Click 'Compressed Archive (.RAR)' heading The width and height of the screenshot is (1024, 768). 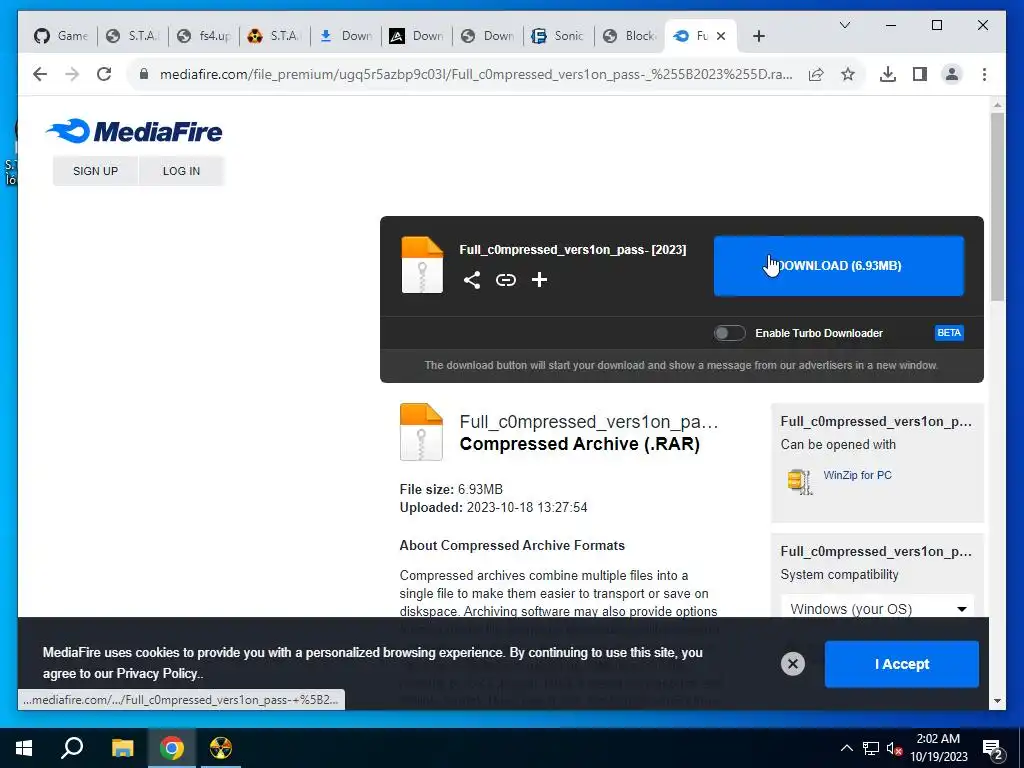click(x=579, y=444)
